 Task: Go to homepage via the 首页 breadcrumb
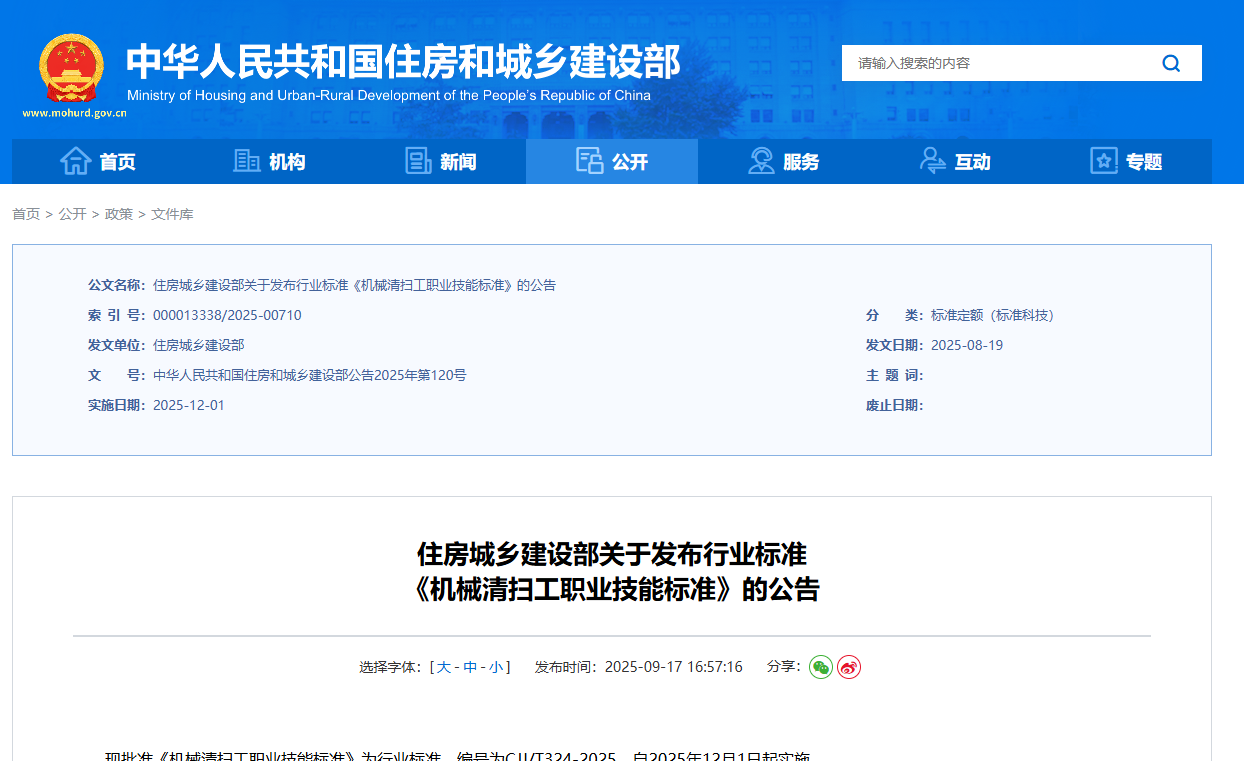(25, 213)
